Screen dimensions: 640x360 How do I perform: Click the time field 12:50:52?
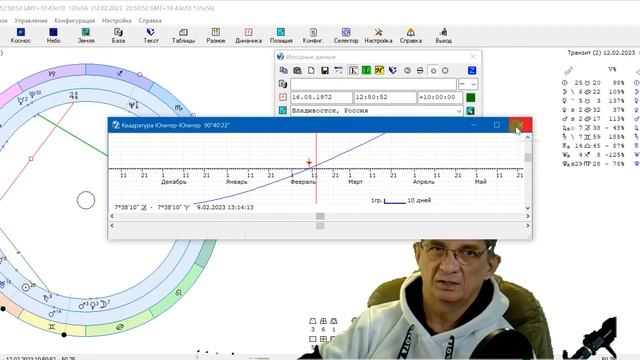tap(385, 97)
